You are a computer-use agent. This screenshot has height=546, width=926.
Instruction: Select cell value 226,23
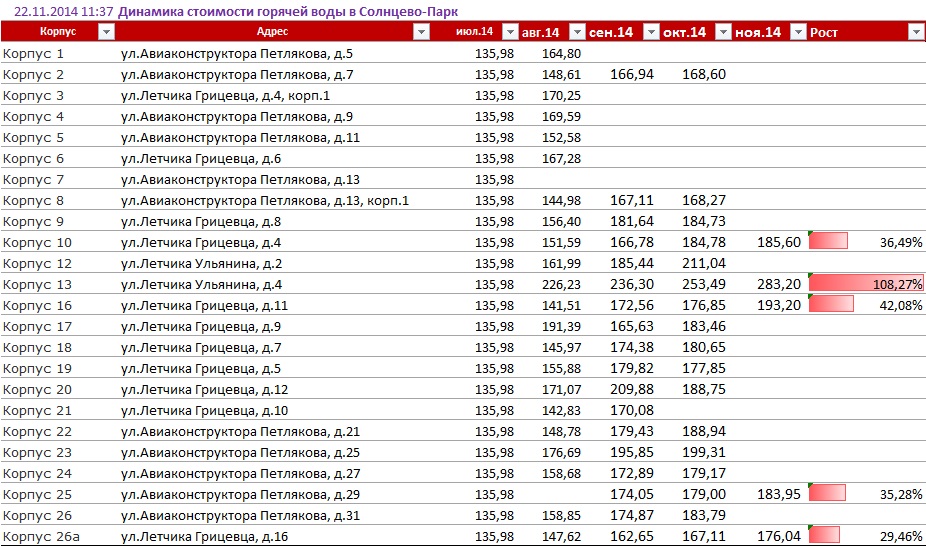coord(562,285)
